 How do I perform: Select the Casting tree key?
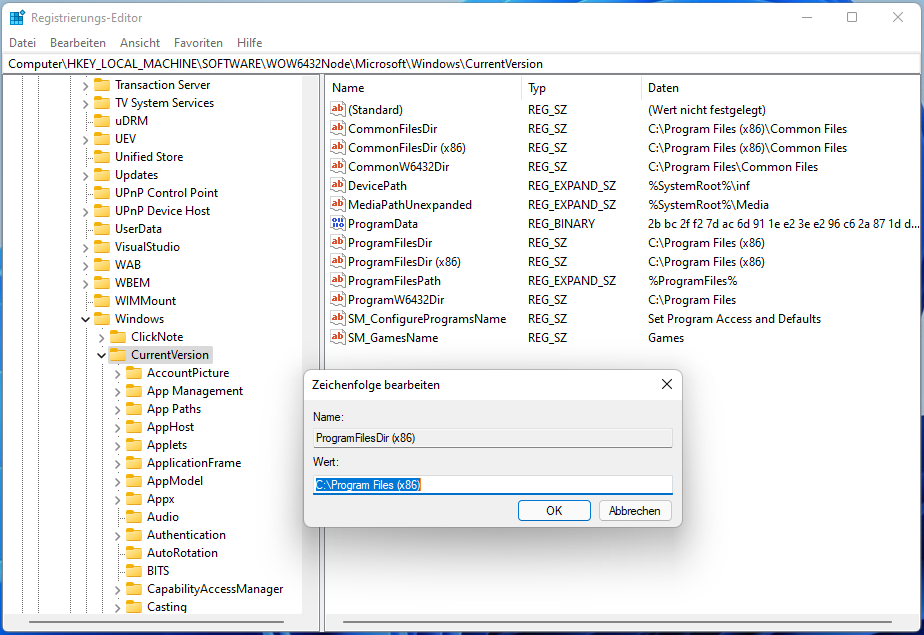pos(167,607)
